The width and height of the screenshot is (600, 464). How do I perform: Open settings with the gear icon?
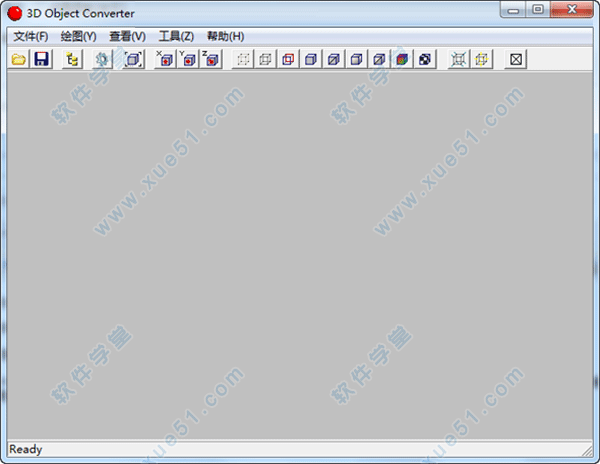click(x=103, y=59)
